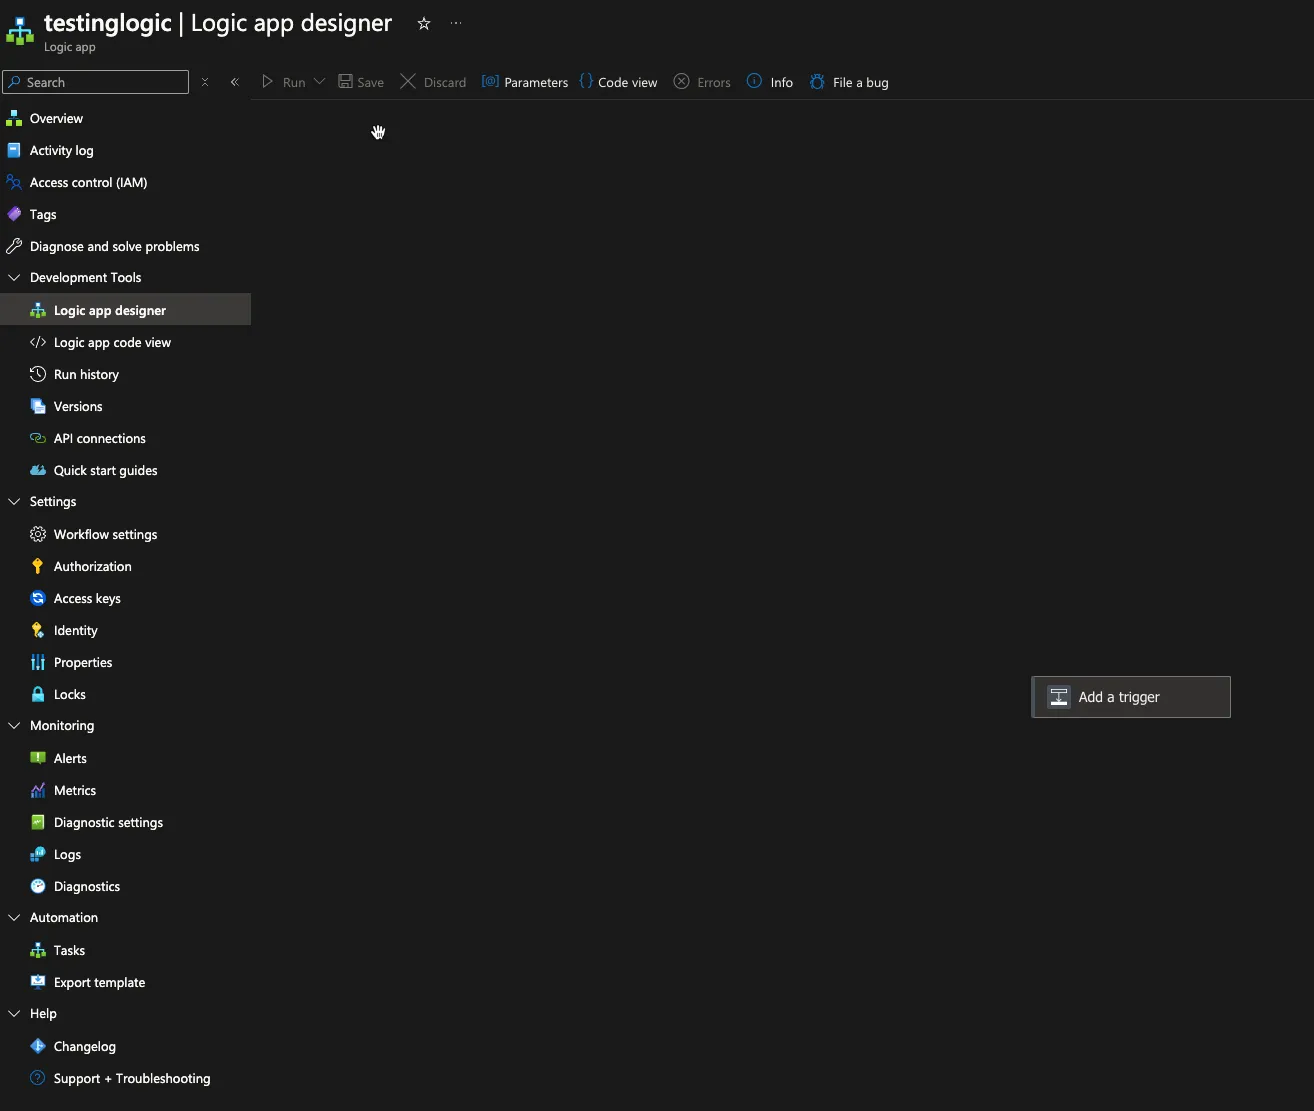
Task: Click the Run button
Action: 283,82
